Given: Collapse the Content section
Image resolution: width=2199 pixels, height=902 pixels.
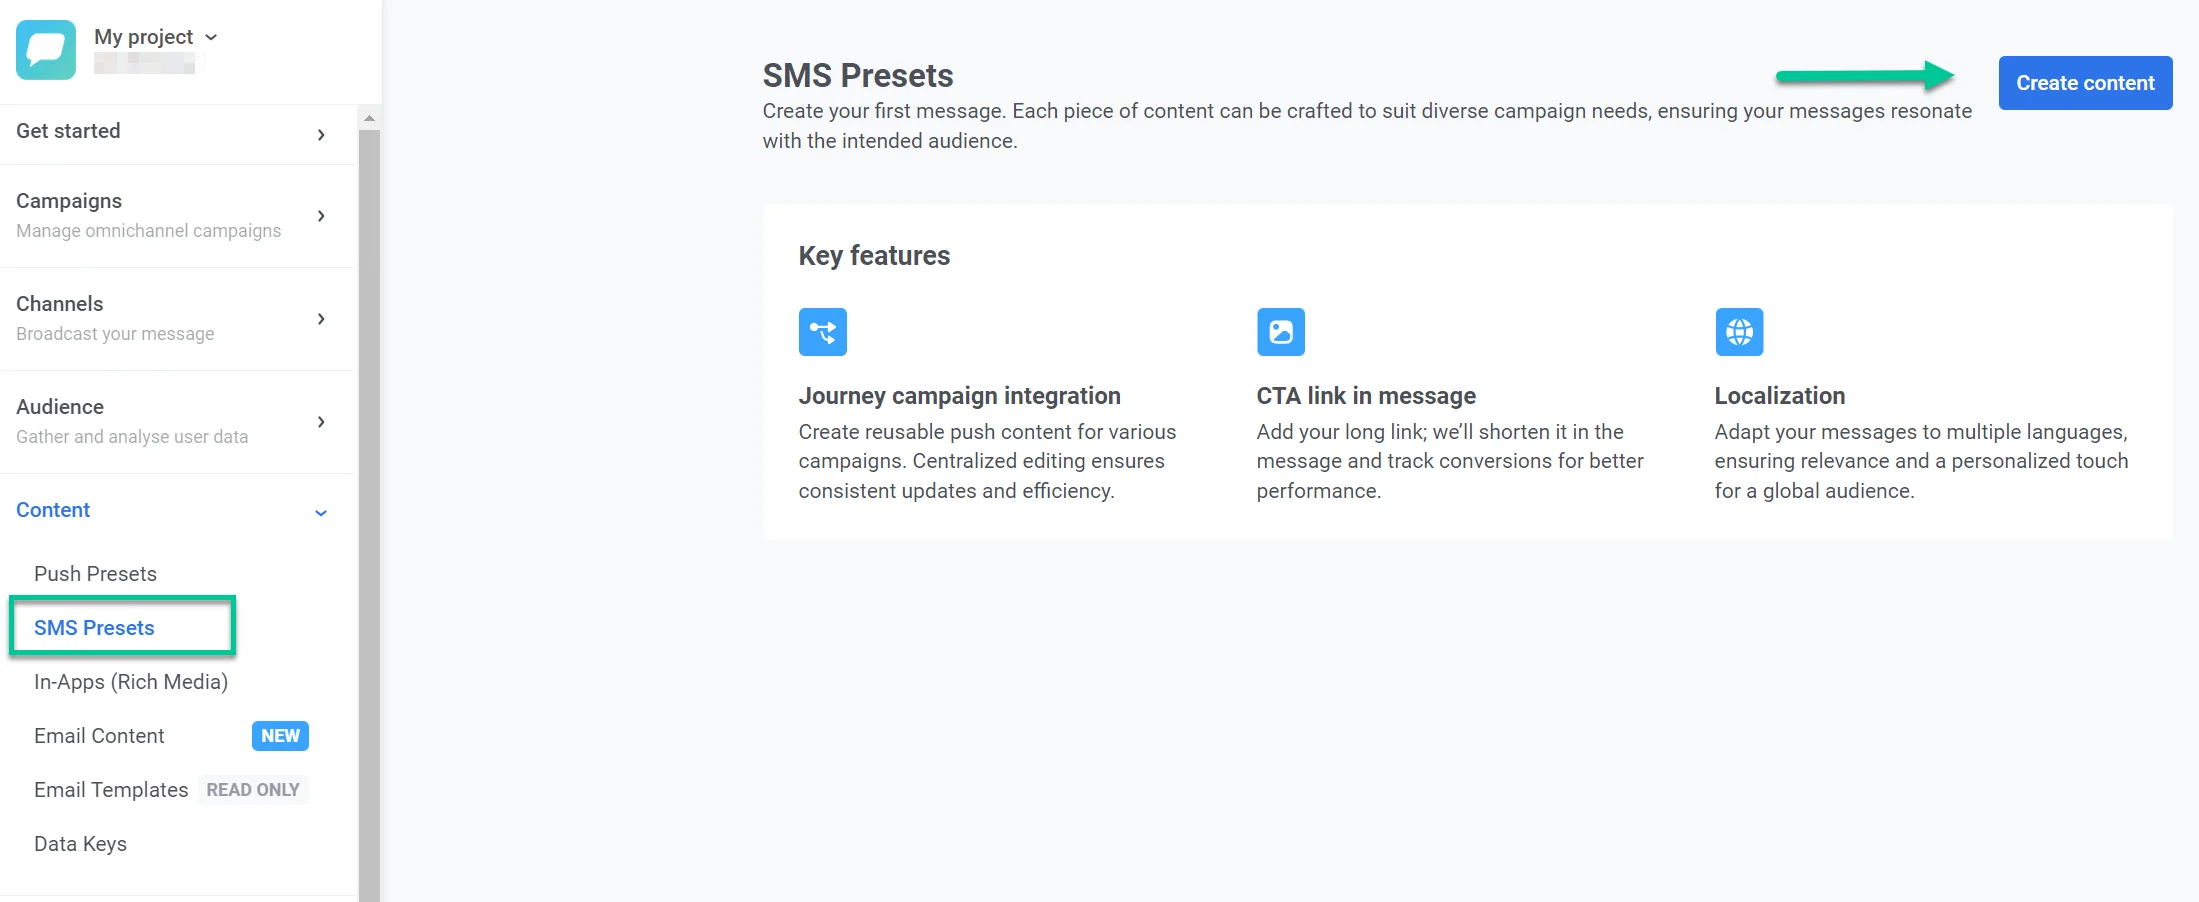Looking at the screenshot, I should pyautogui.click(x=321, y=513).
